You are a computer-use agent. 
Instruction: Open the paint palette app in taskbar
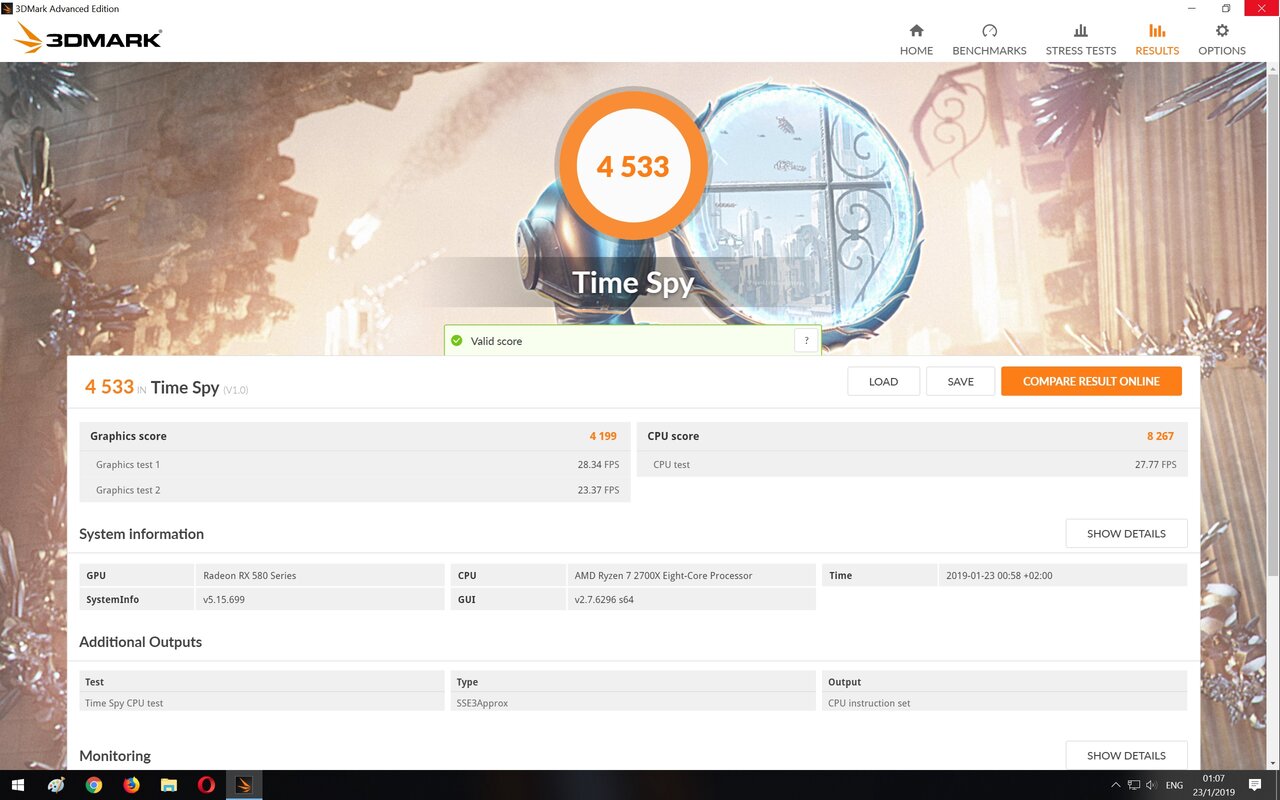tap(56, 785)
